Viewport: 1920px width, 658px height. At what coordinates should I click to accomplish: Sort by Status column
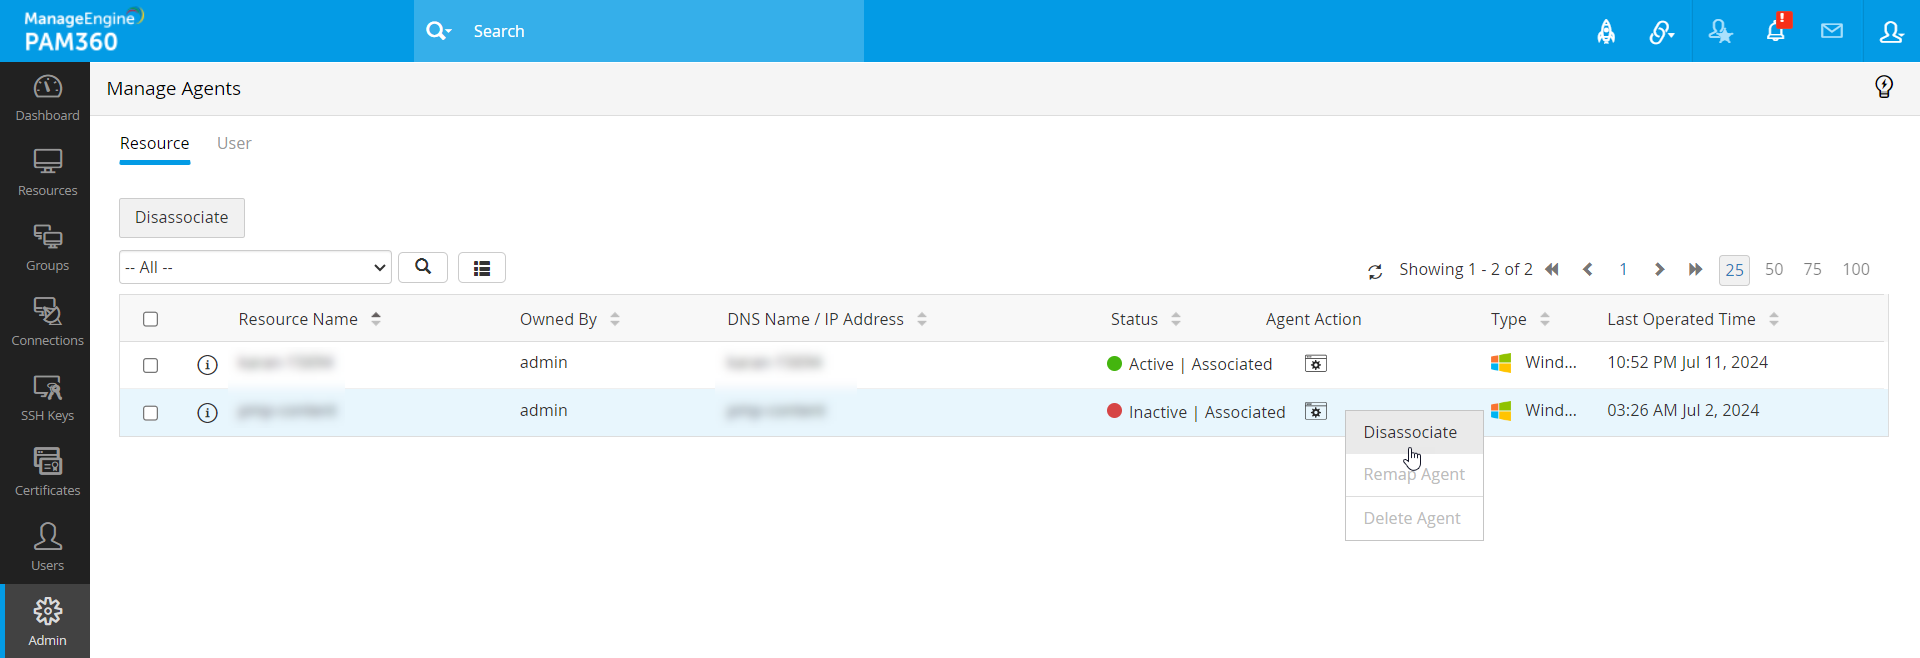pyautogui.click(x=1176, y=319)
